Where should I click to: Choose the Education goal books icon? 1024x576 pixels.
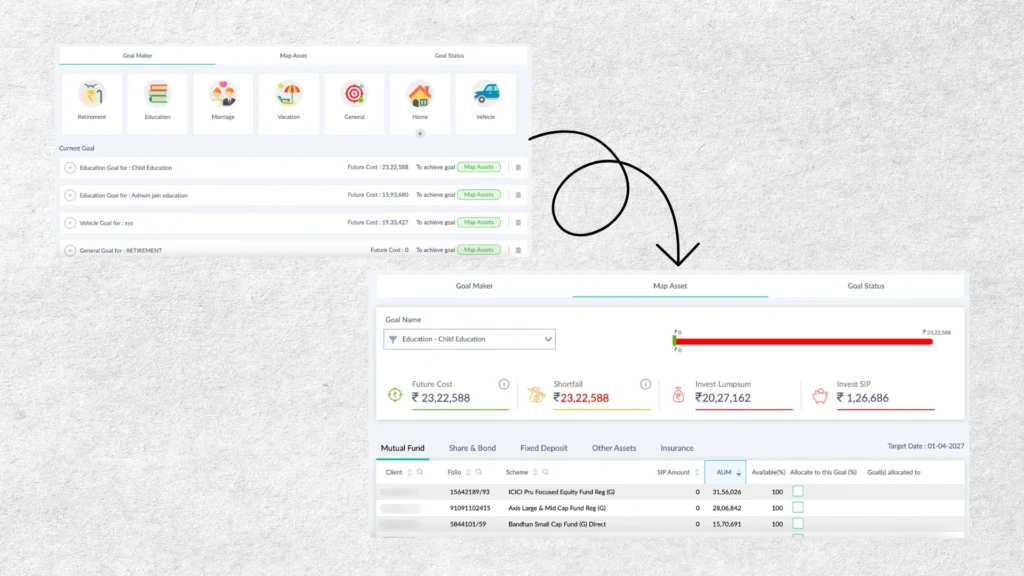[157, 95]
